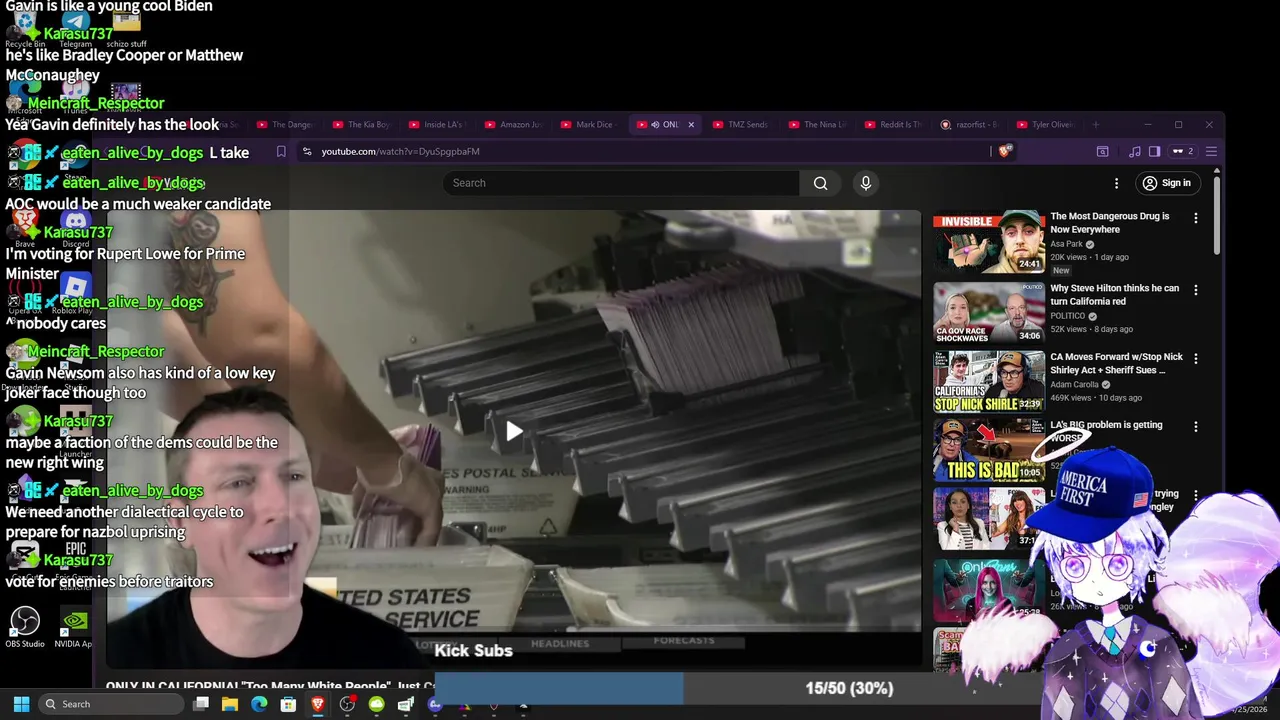
Task: Open POLITICO channel link
Action: pyautogui.click(x=1067, y=316)
